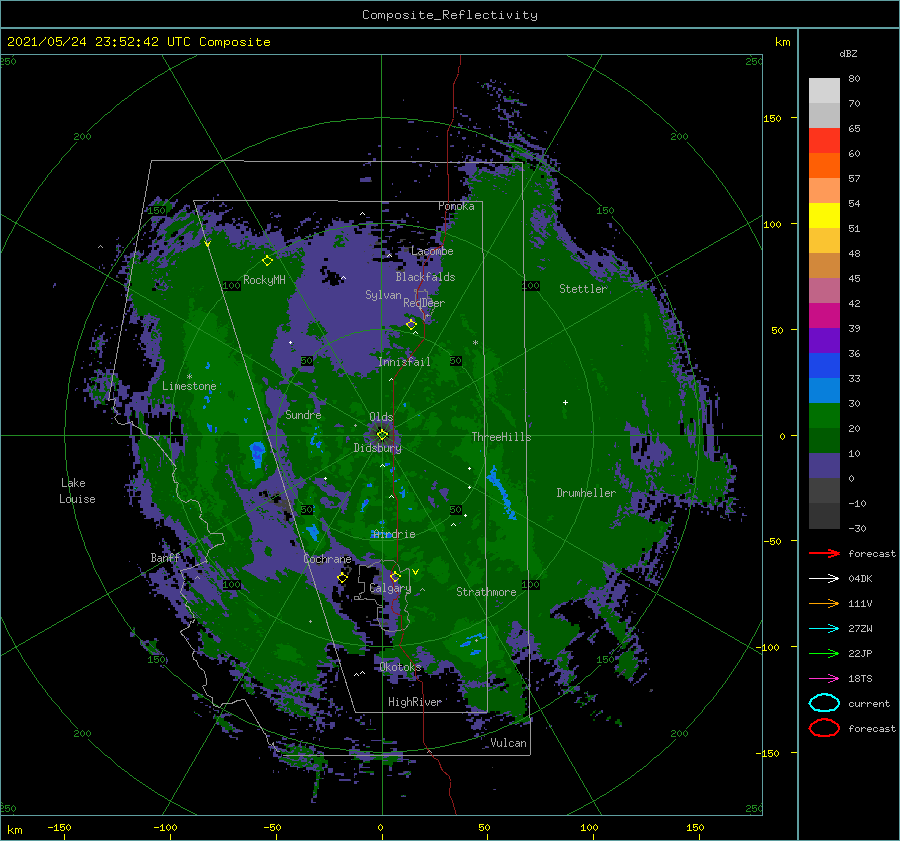
Task: Select the bright green 20 dBZ swatch
Action: [824, 416]
